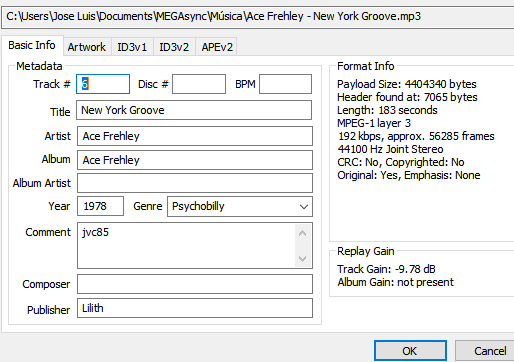Open the Genre dropdown Psychobilly
The width and height of the screenshot is (514, 362).
coord(240,206)
